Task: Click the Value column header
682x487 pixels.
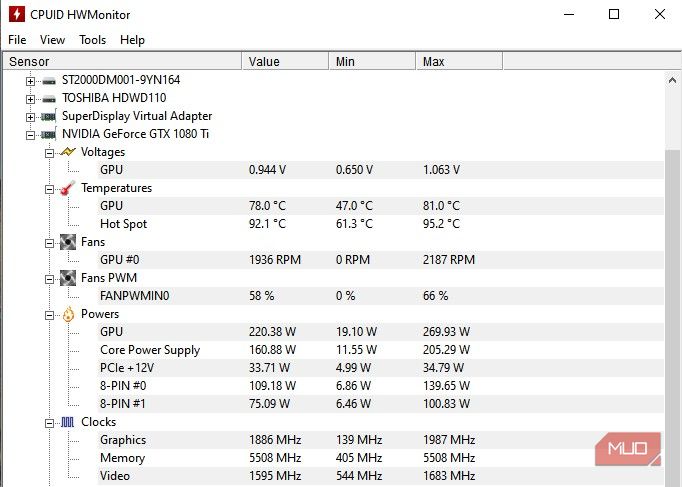Action: (285, 61)
